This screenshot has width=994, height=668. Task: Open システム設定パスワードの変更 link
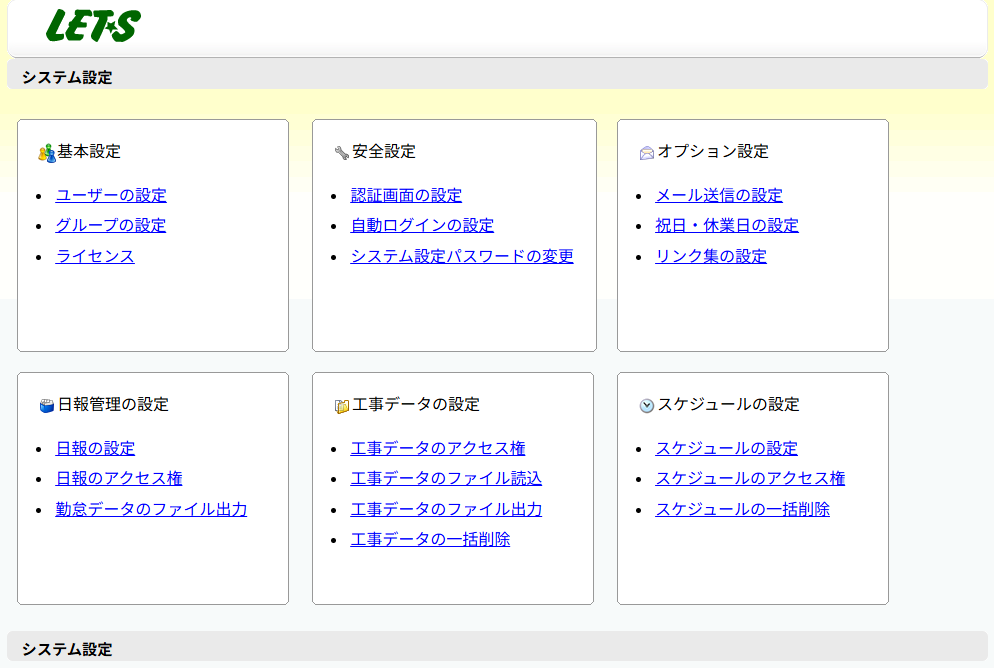462,257
